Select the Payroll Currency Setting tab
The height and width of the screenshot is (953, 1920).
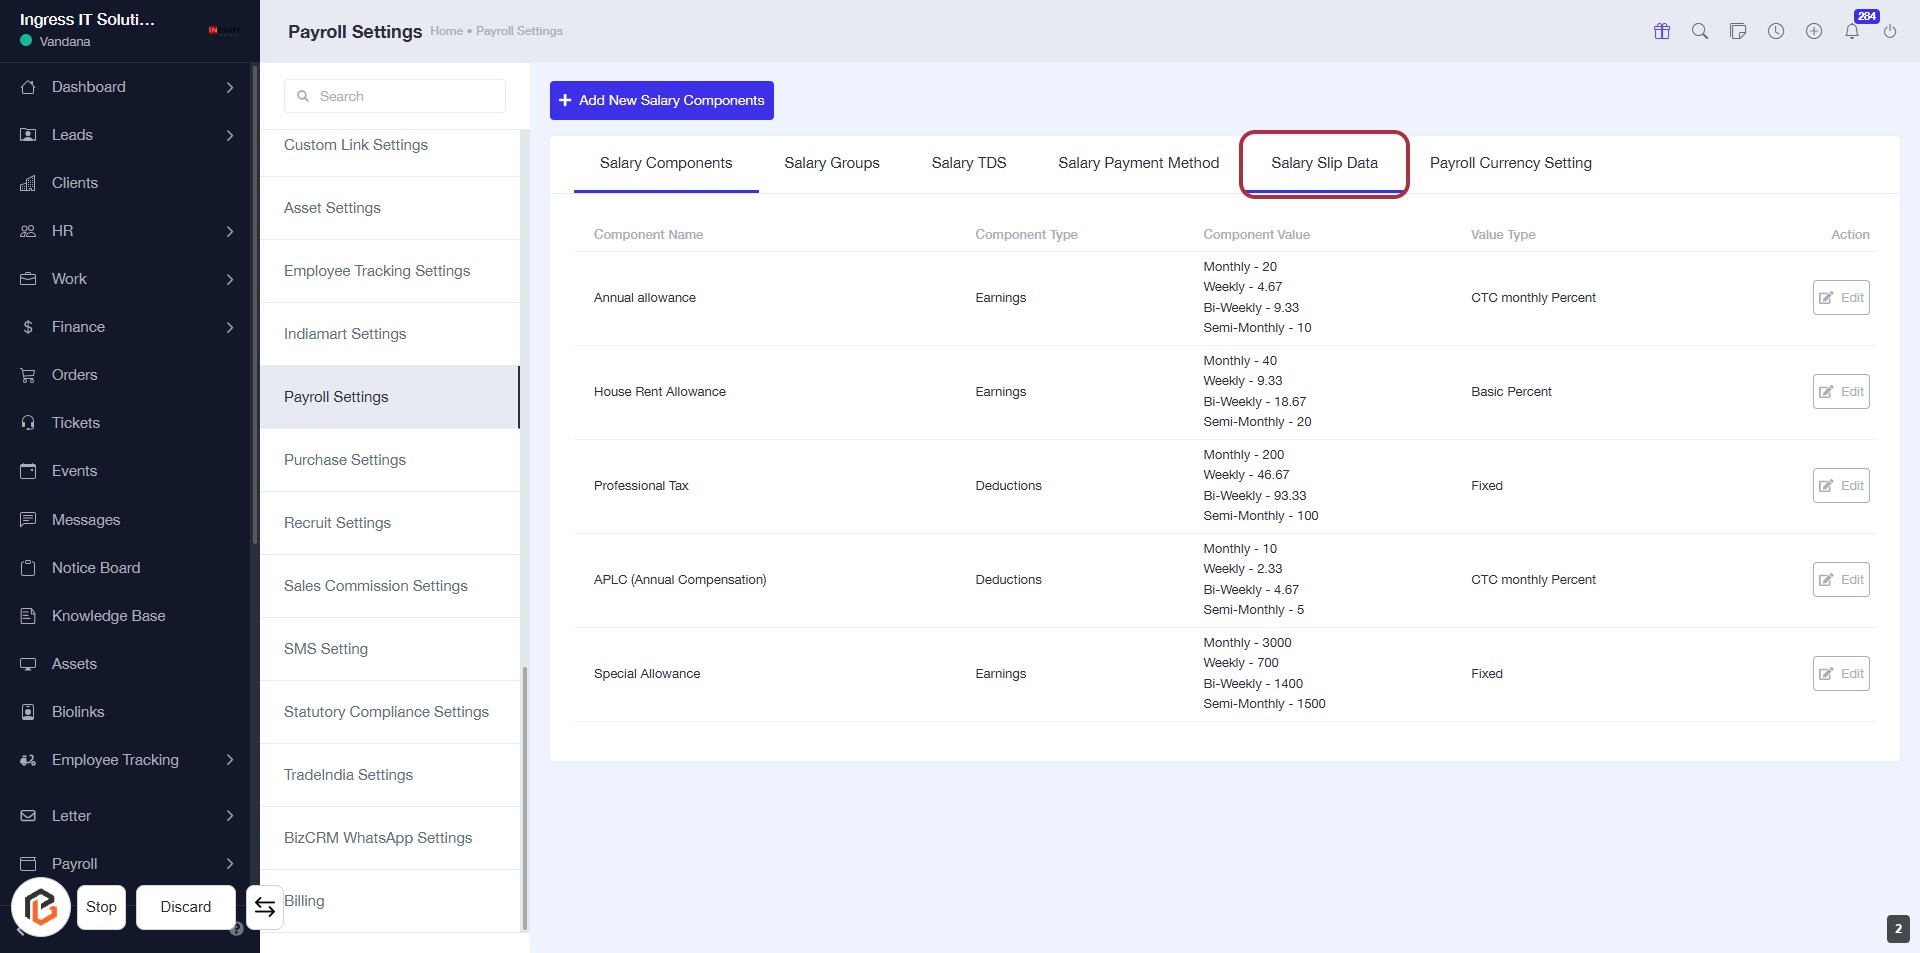click(1510, 163)
